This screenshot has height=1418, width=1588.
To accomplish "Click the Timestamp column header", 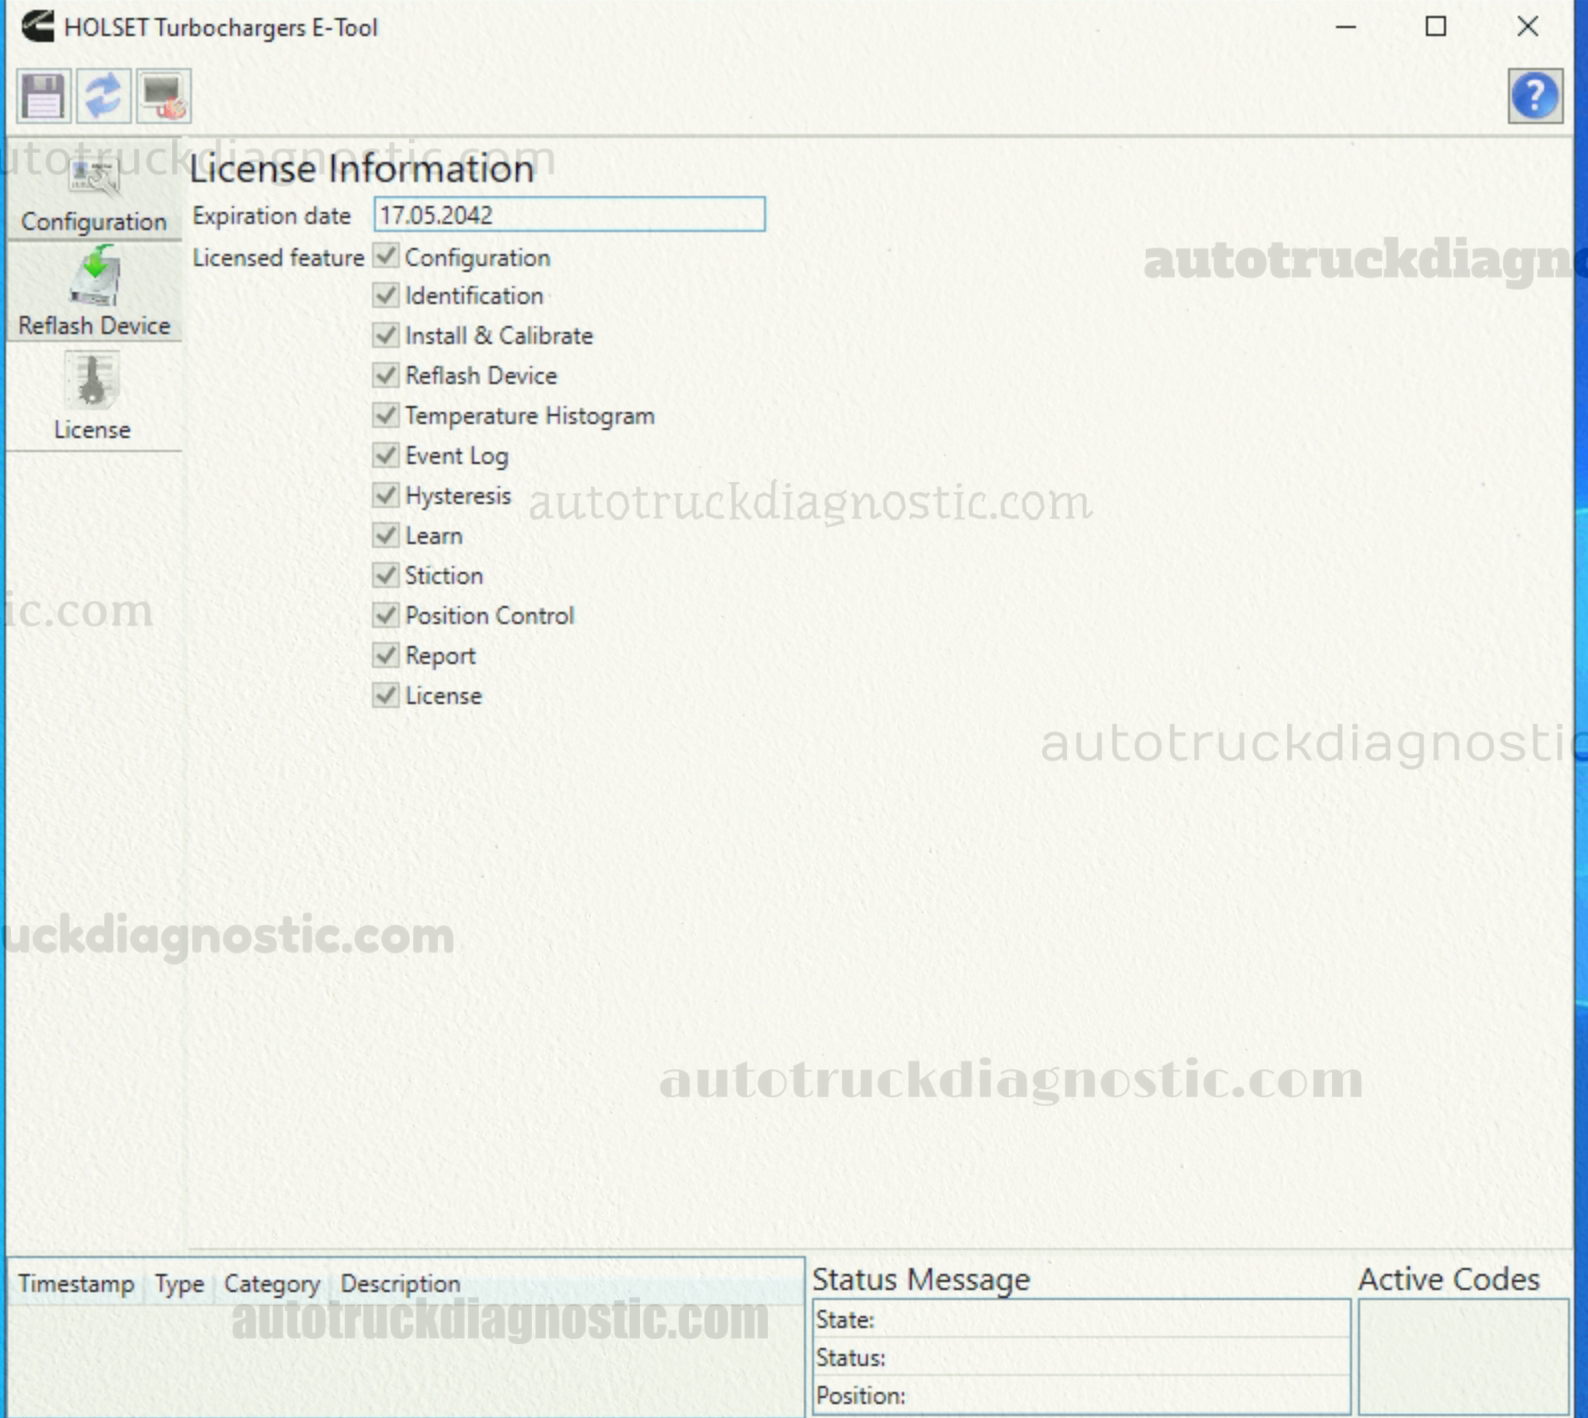I will [76, 1283].
